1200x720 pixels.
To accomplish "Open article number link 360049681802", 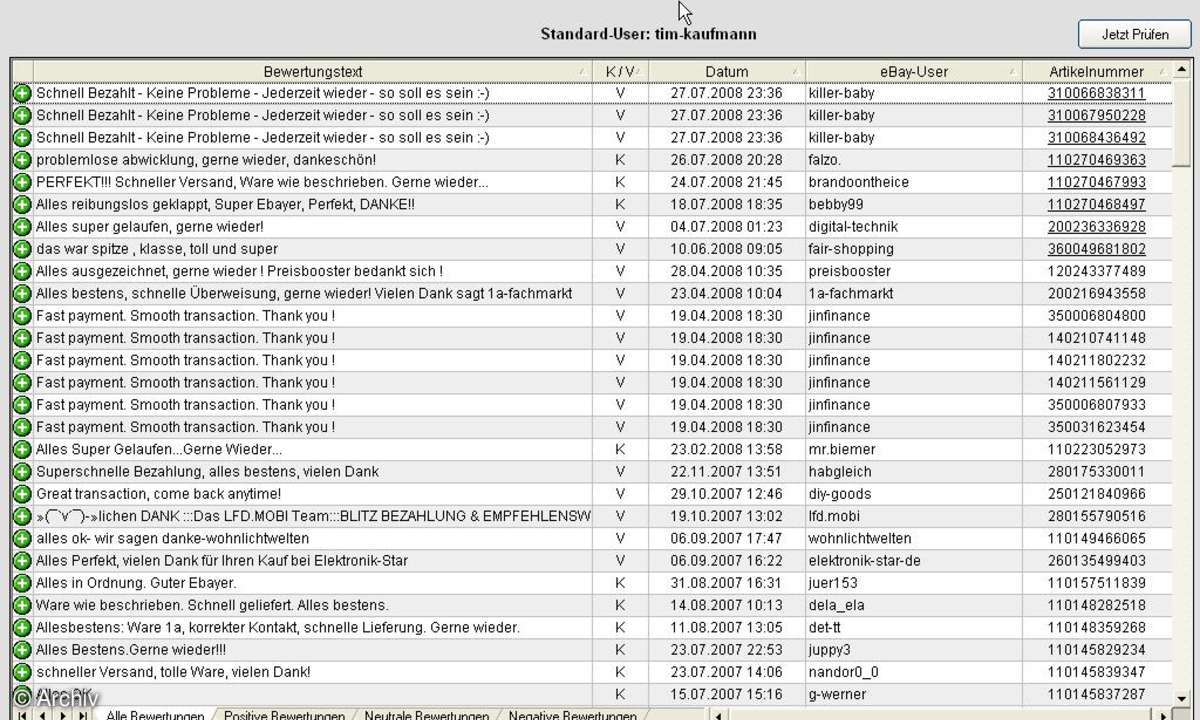I will [1097, 249].
